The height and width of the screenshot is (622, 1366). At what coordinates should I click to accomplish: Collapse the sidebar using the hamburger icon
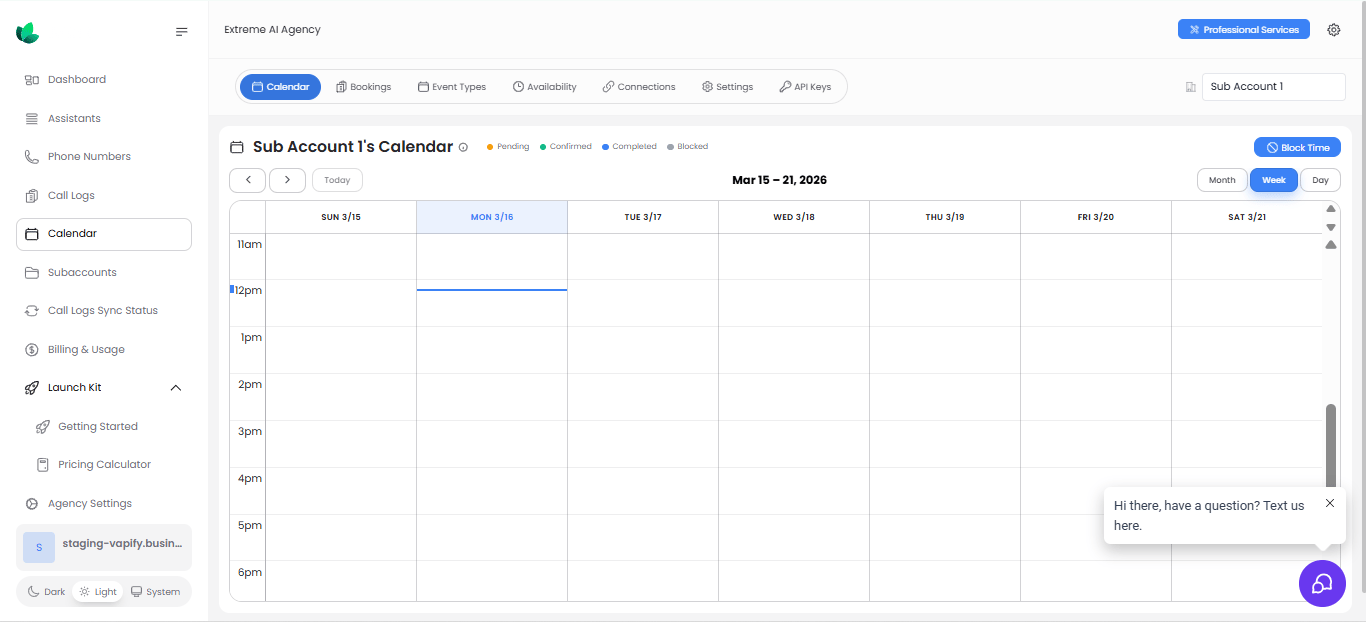[x=181, y=32]
